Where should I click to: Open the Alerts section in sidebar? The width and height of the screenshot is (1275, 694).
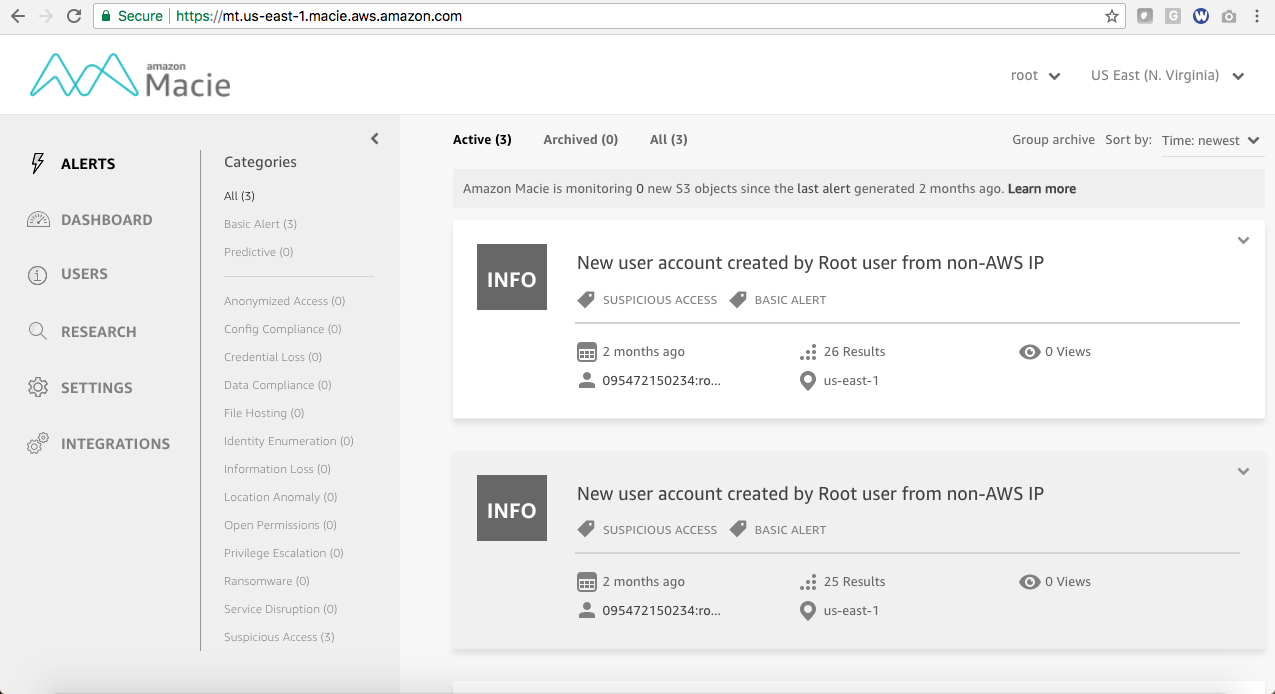88,164
